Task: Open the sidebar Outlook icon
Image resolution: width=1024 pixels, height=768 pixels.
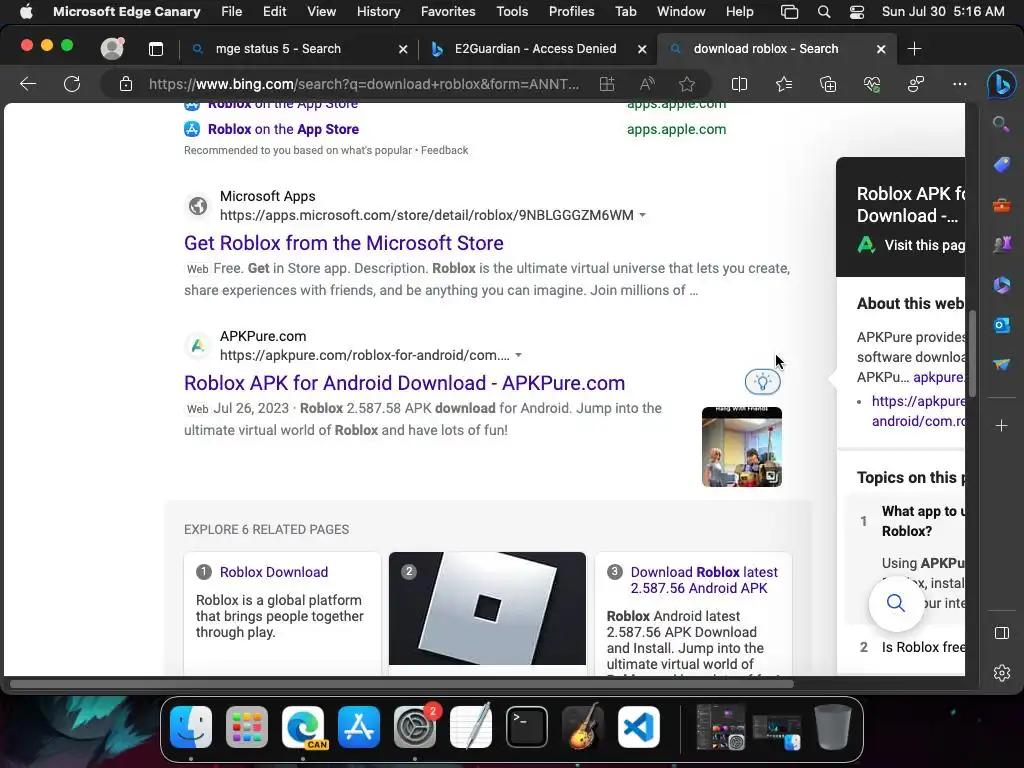Action: coord(1002,325)
